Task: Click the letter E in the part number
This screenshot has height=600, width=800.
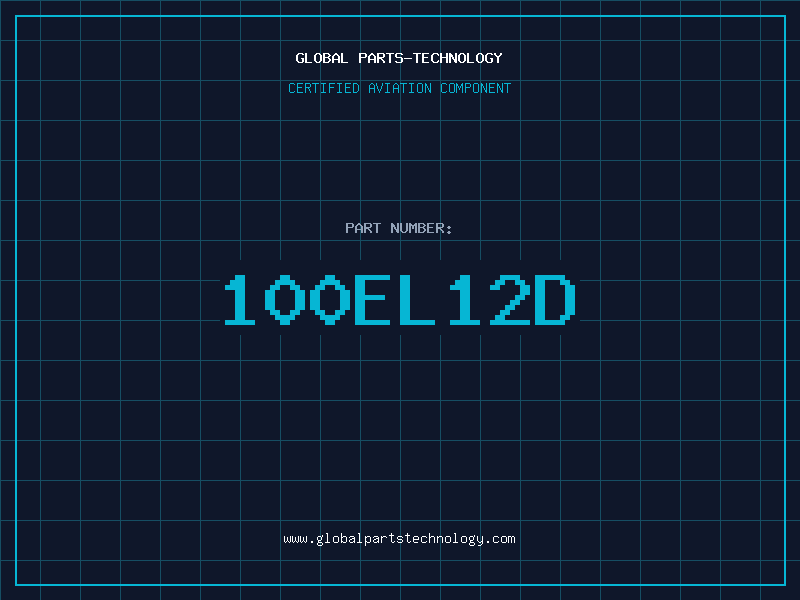Action: (372, 299)
